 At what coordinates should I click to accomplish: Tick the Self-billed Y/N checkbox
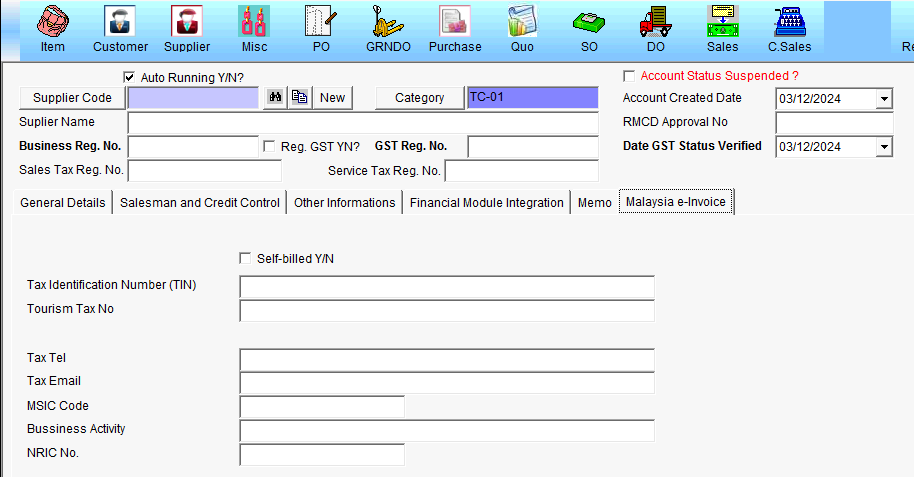click(x=246, y=259)
